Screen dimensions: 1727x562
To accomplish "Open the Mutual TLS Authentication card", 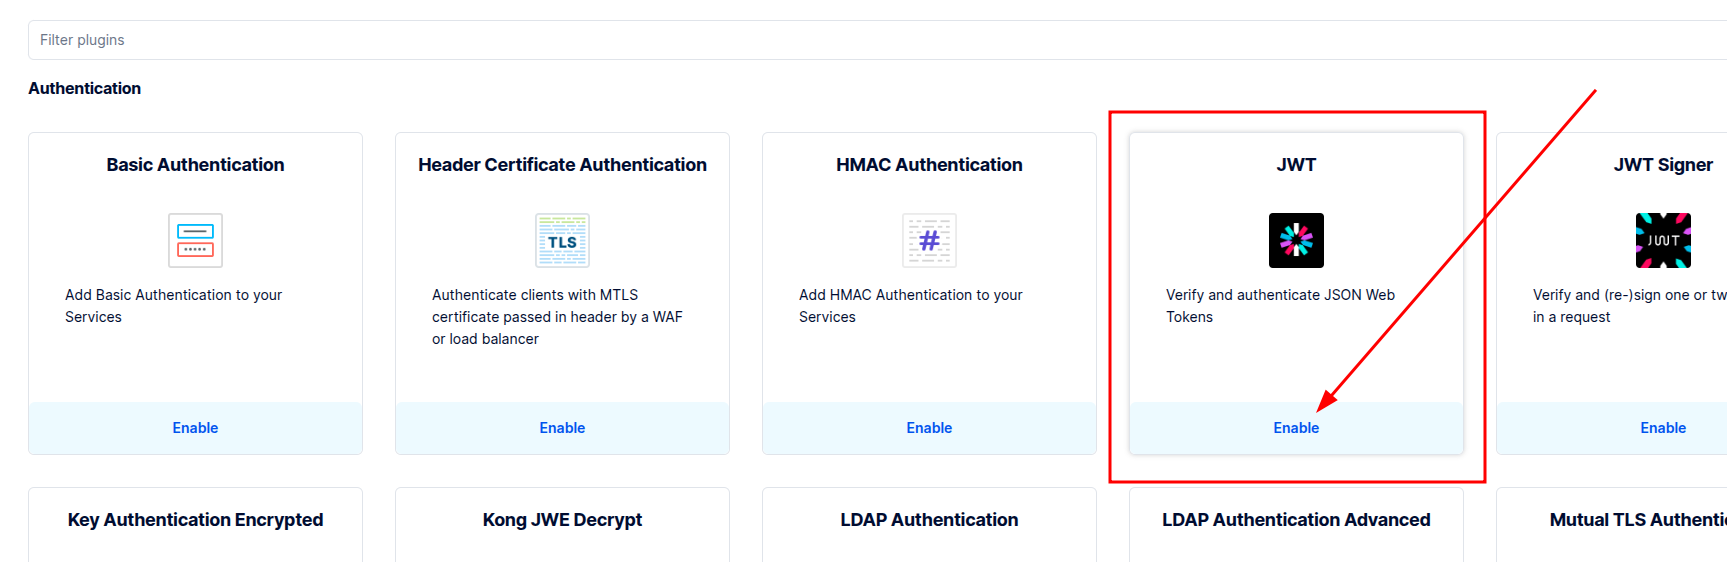I will [1637, 520].
